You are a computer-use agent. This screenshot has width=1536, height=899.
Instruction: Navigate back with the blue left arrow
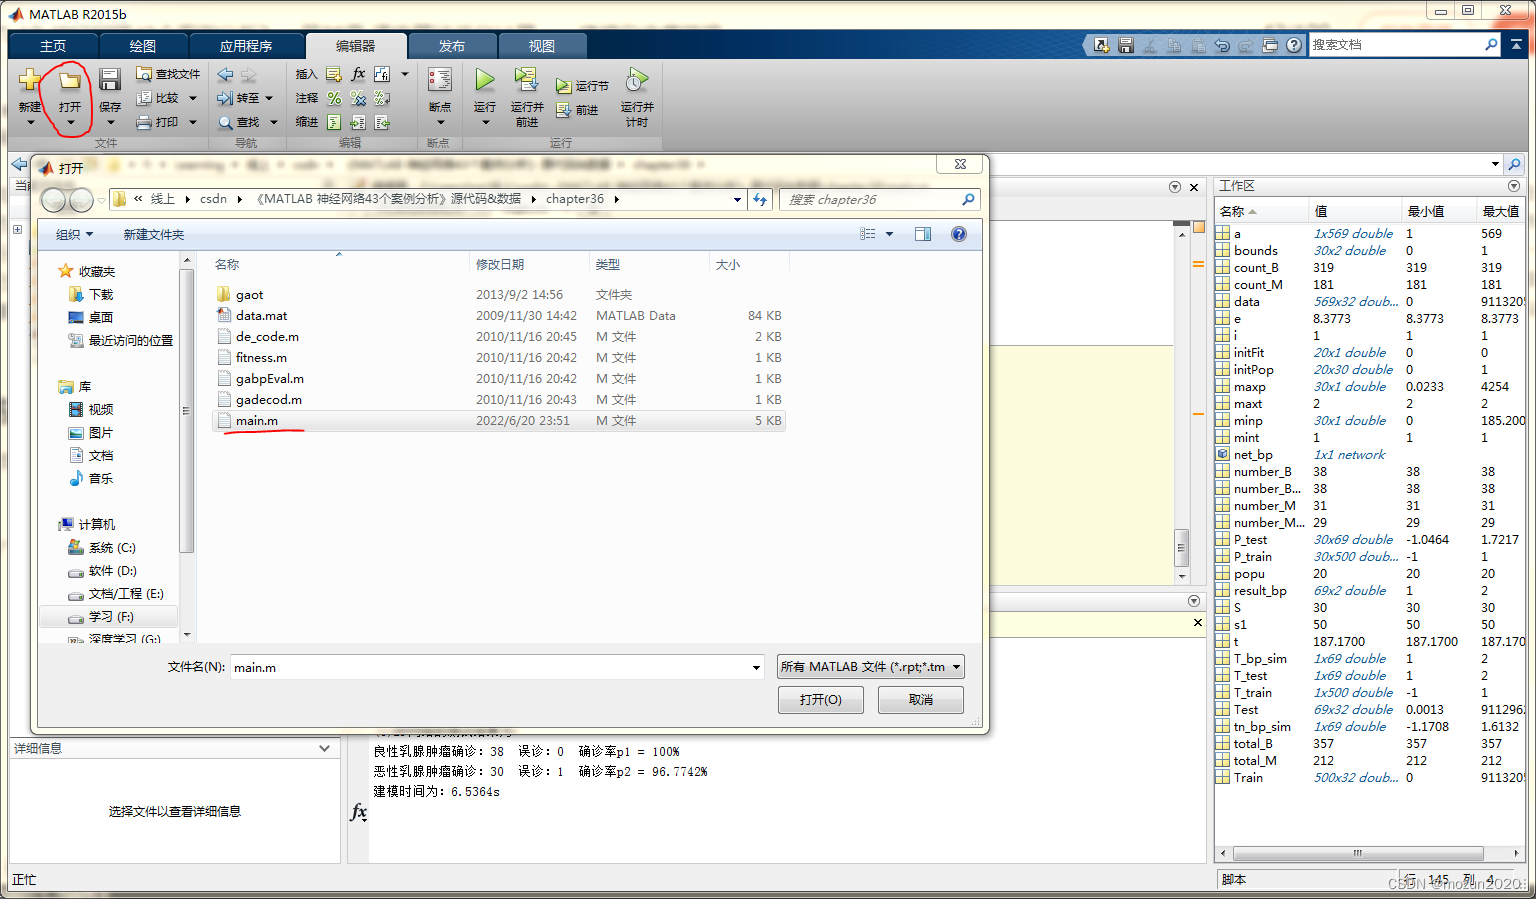click(x=225, y=74)
